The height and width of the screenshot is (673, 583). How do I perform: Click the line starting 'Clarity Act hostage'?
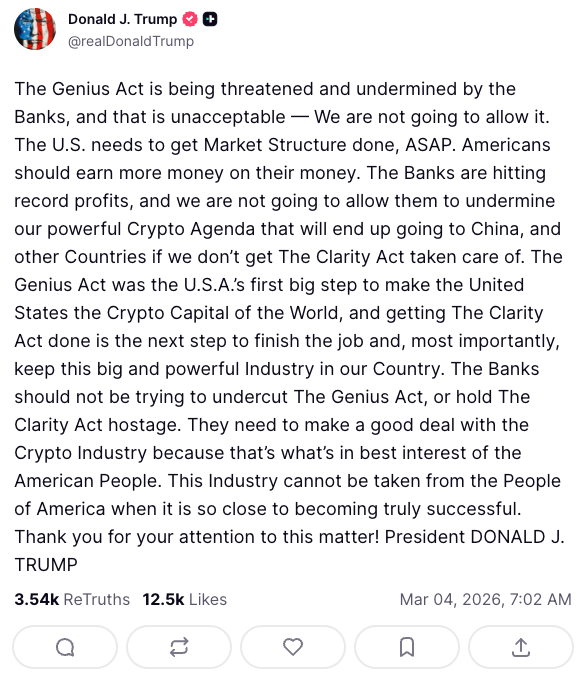point(272,425)
